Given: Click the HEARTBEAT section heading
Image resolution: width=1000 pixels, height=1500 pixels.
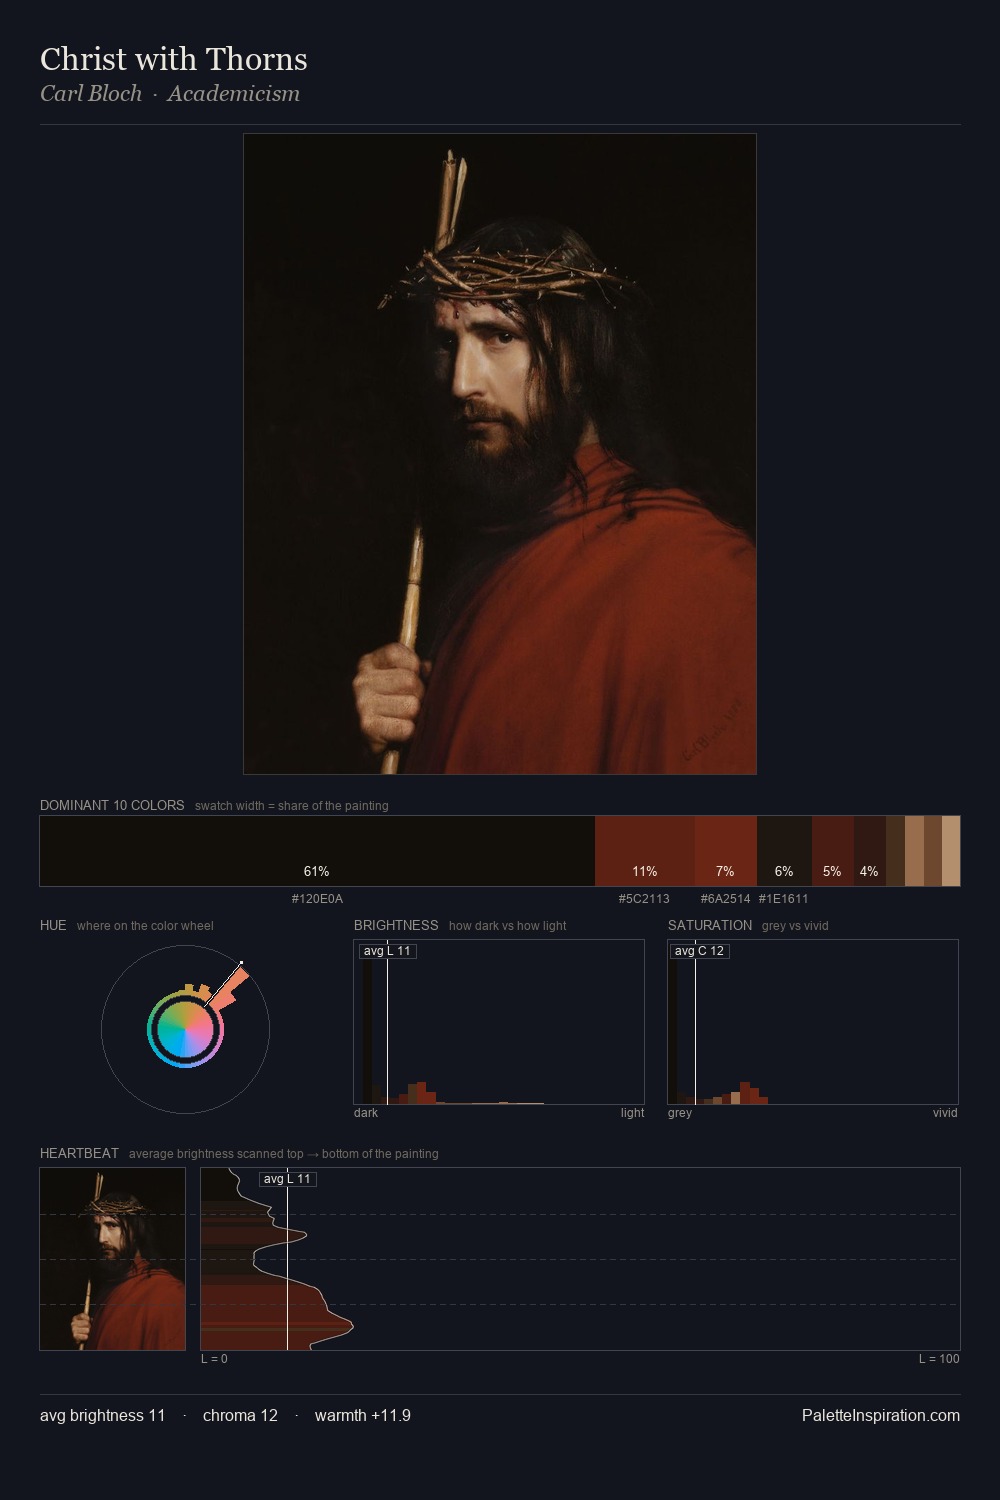Looking at the screenshot, I should click(x=79, y=1153).
